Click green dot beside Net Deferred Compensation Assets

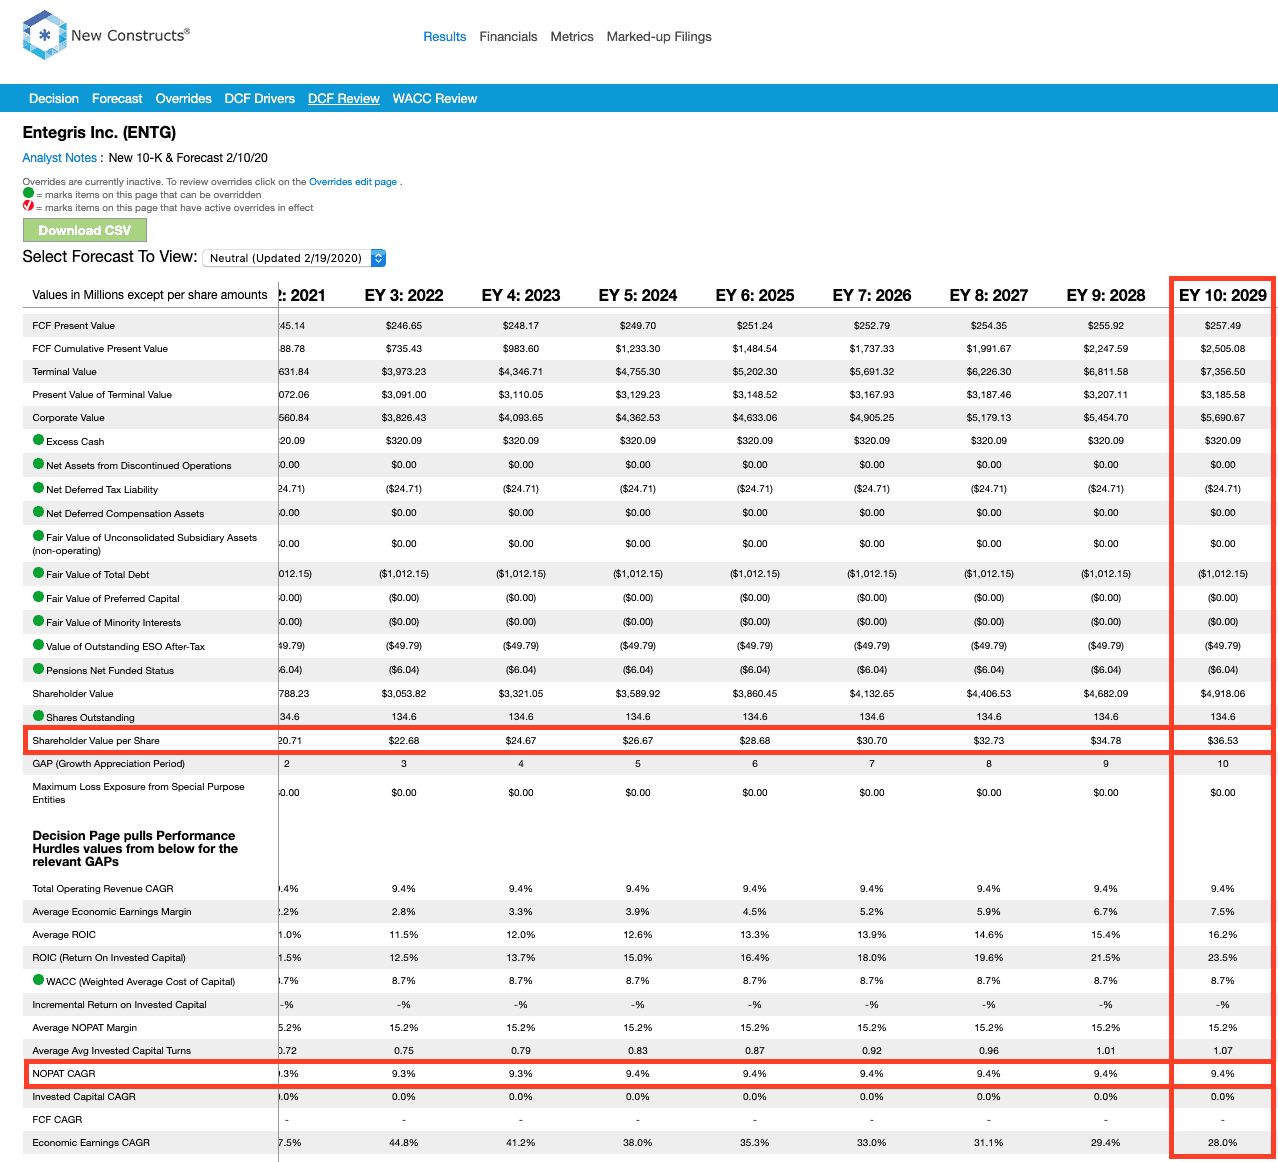pos(39,512)
